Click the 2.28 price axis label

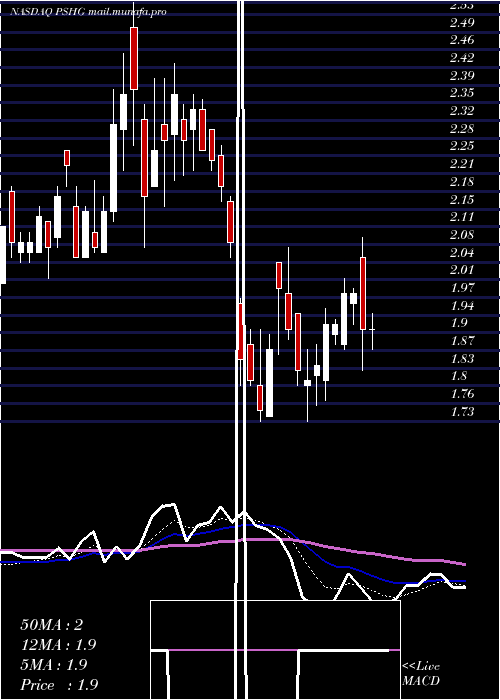pyautogui.click(x=462, y=128)
